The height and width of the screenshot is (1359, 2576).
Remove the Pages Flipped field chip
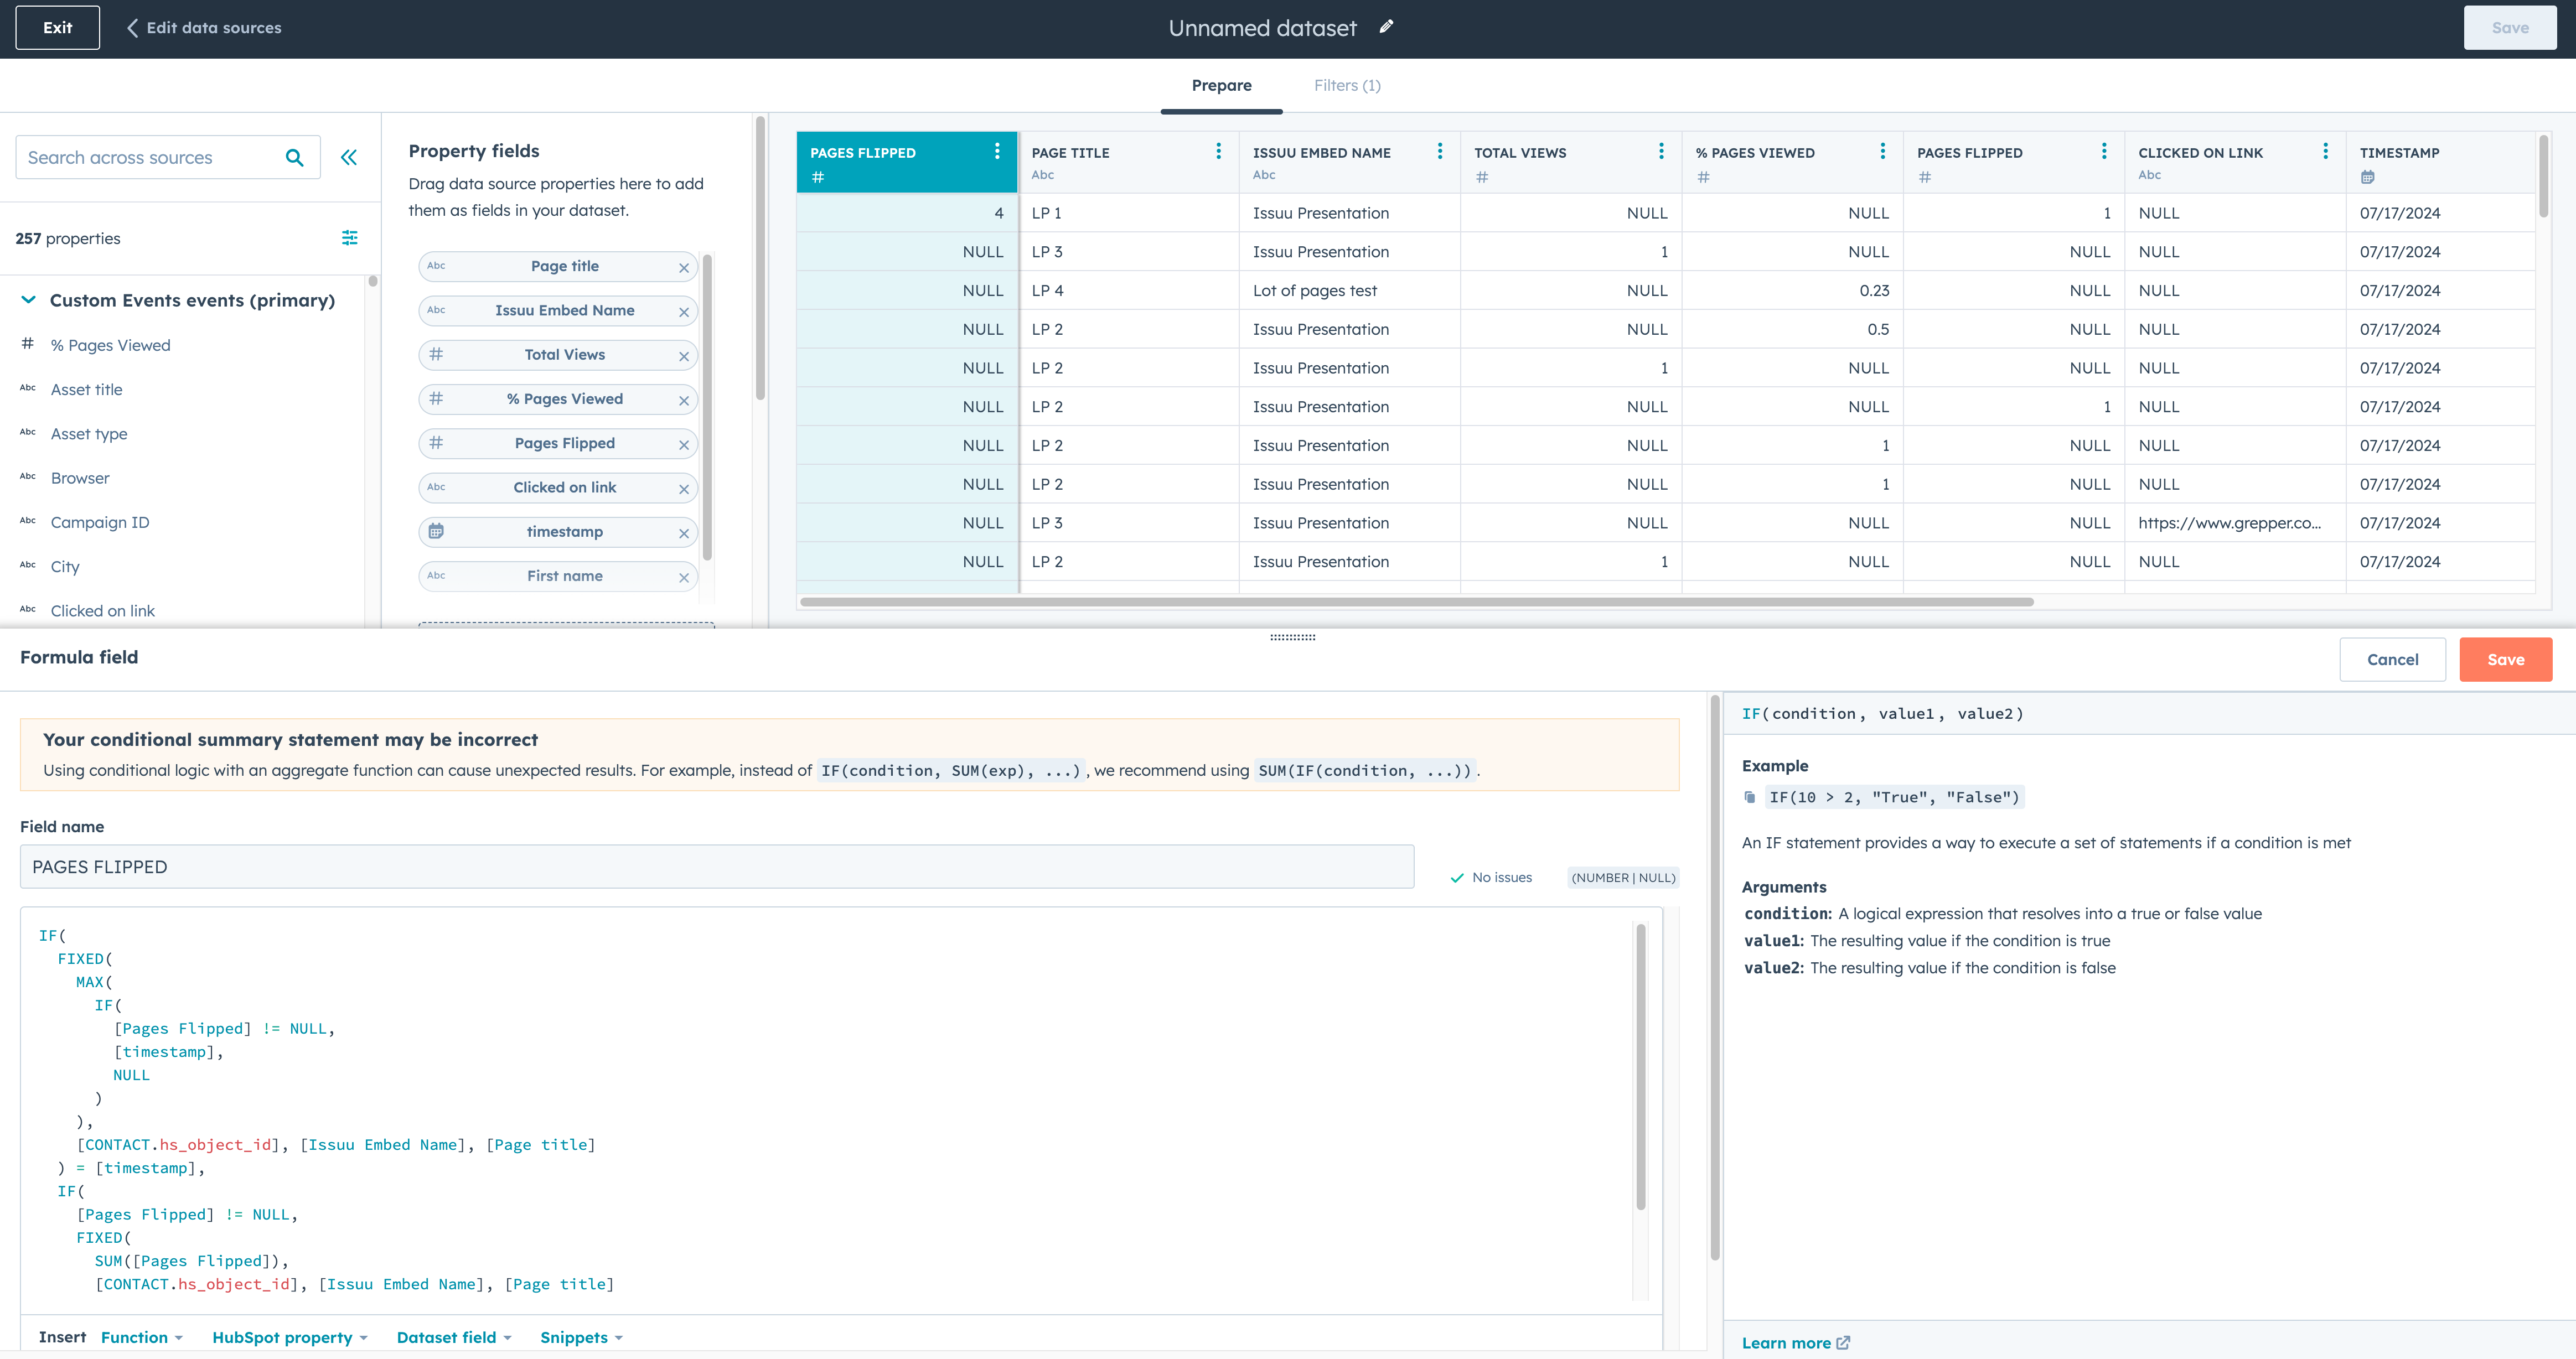click(x=684, y=445)
